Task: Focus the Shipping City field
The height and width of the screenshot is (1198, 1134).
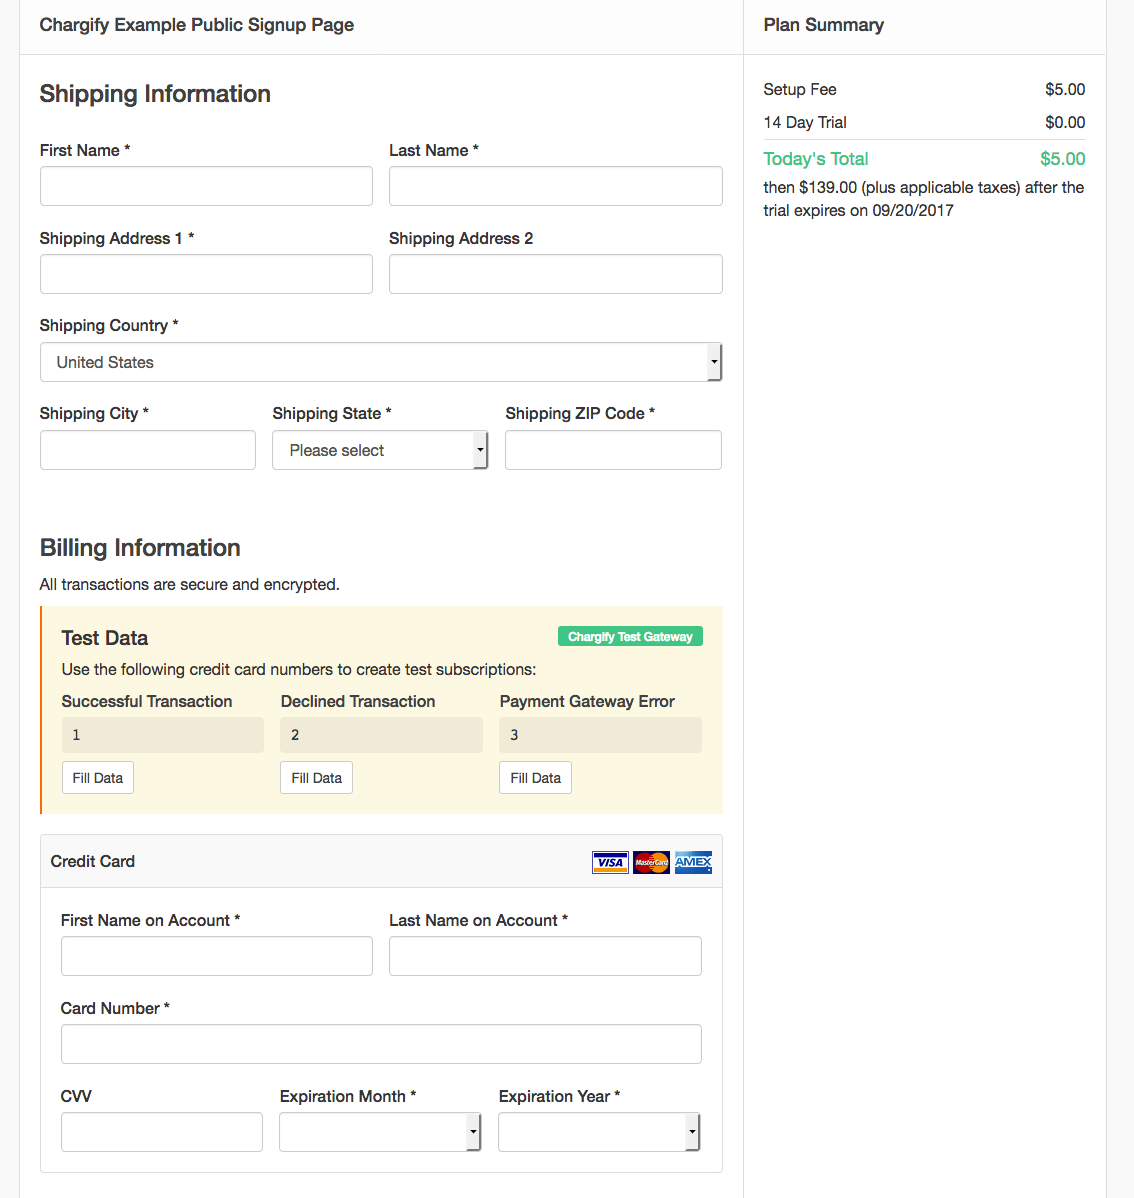Action: coord(148,450)
